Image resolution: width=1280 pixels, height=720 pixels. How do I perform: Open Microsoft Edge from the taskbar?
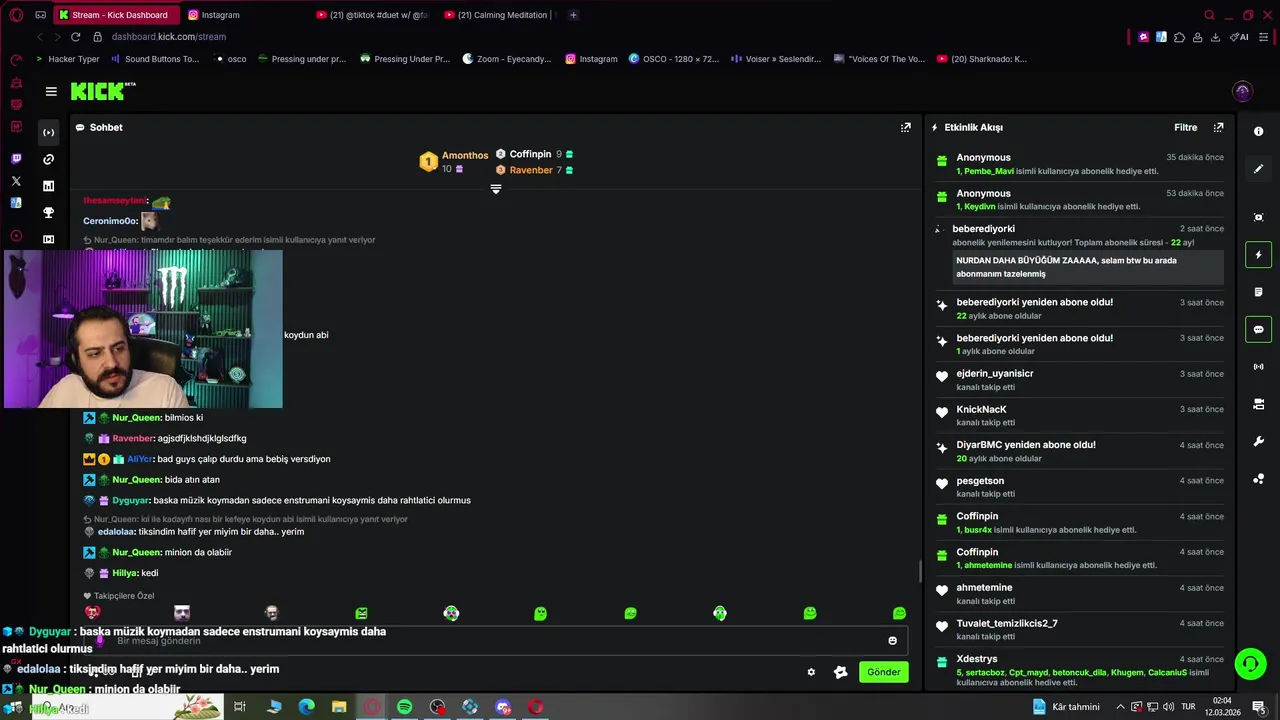coord(306,707)
